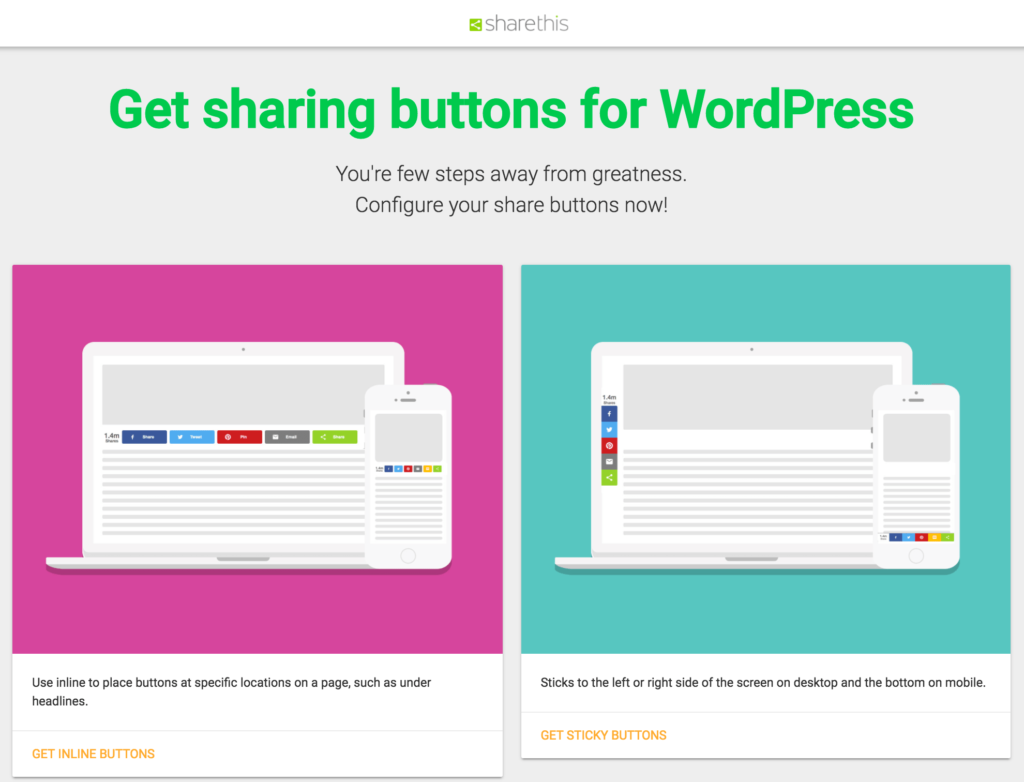Click the gray Email button in the inline mockup

(287, 437)
